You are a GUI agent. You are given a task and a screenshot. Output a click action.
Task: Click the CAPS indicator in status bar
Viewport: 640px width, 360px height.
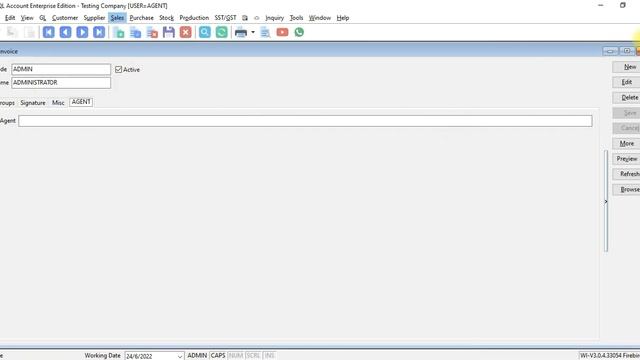pos(218,356)
